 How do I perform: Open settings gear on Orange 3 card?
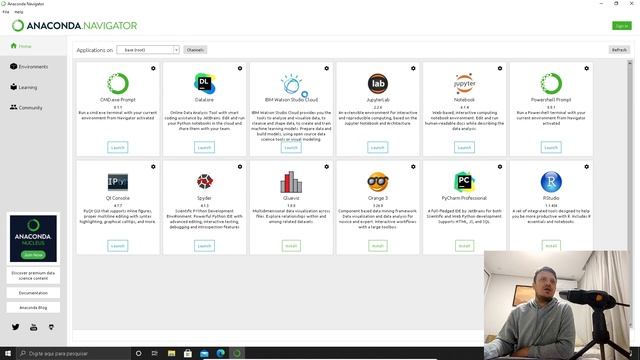pos(413,167)
